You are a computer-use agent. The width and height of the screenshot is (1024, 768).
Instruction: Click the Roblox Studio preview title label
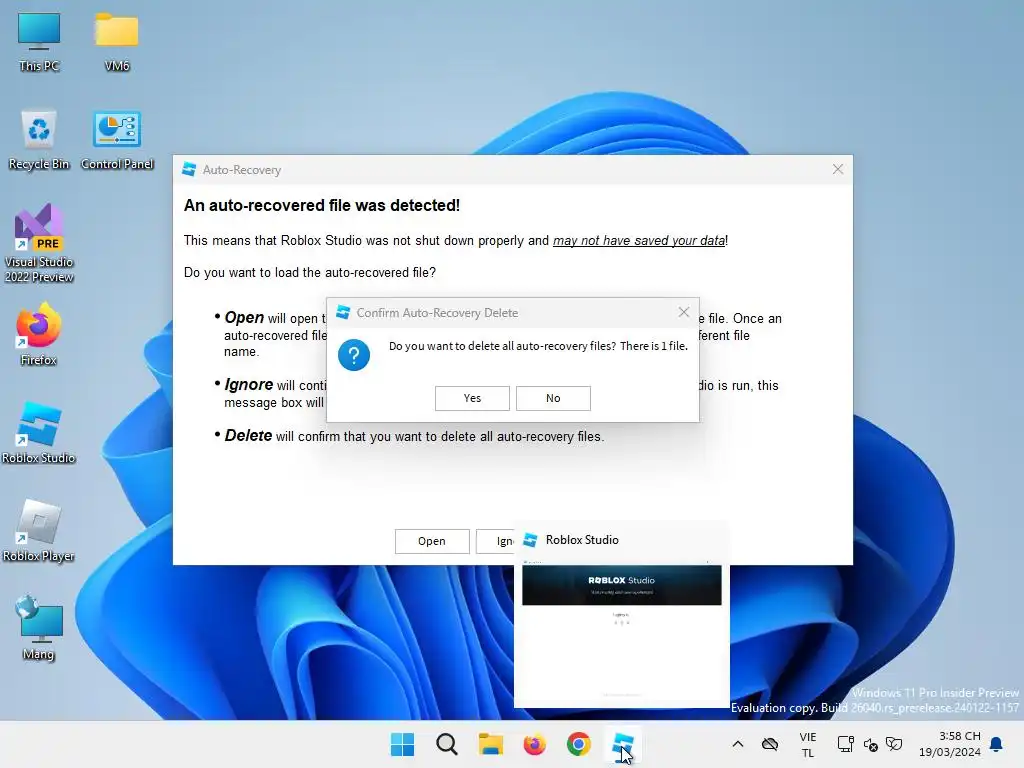582,540
